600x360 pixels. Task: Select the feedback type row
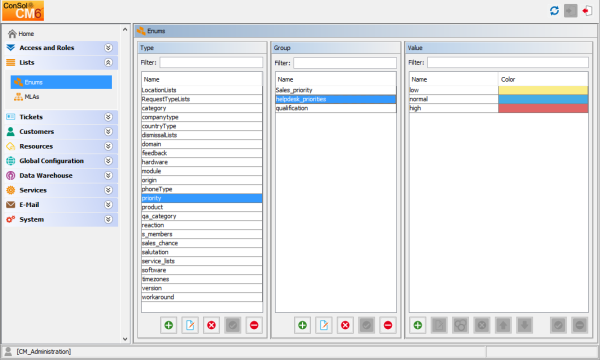202,153
